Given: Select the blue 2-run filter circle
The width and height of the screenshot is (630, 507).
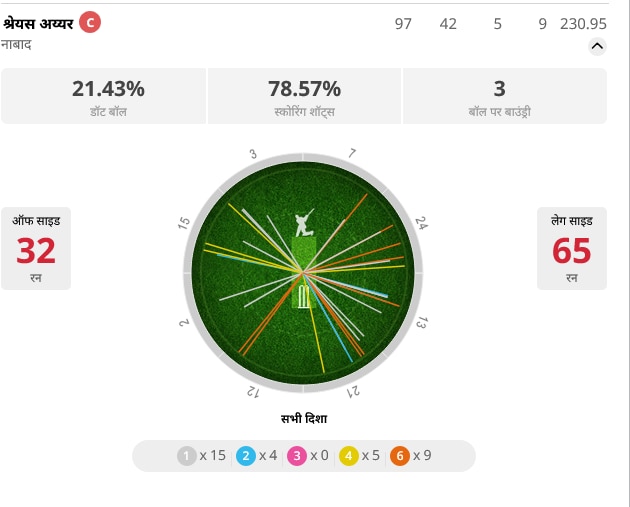Looking at the screenshot, I should 246,456.
